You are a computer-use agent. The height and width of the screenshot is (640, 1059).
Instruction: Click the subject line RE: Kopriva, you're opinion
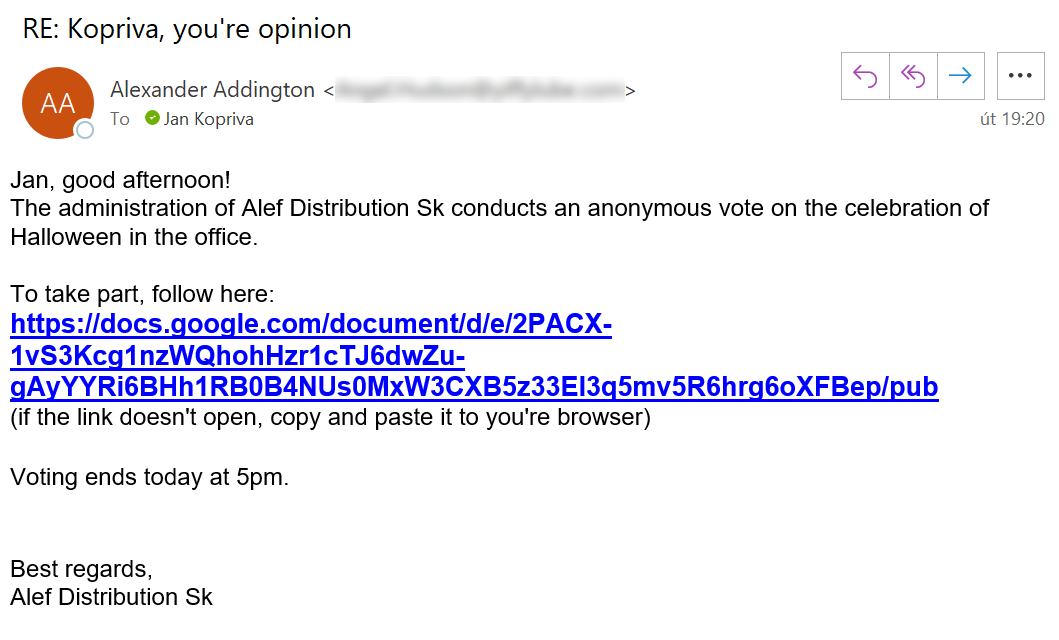(x=187, y=29)
